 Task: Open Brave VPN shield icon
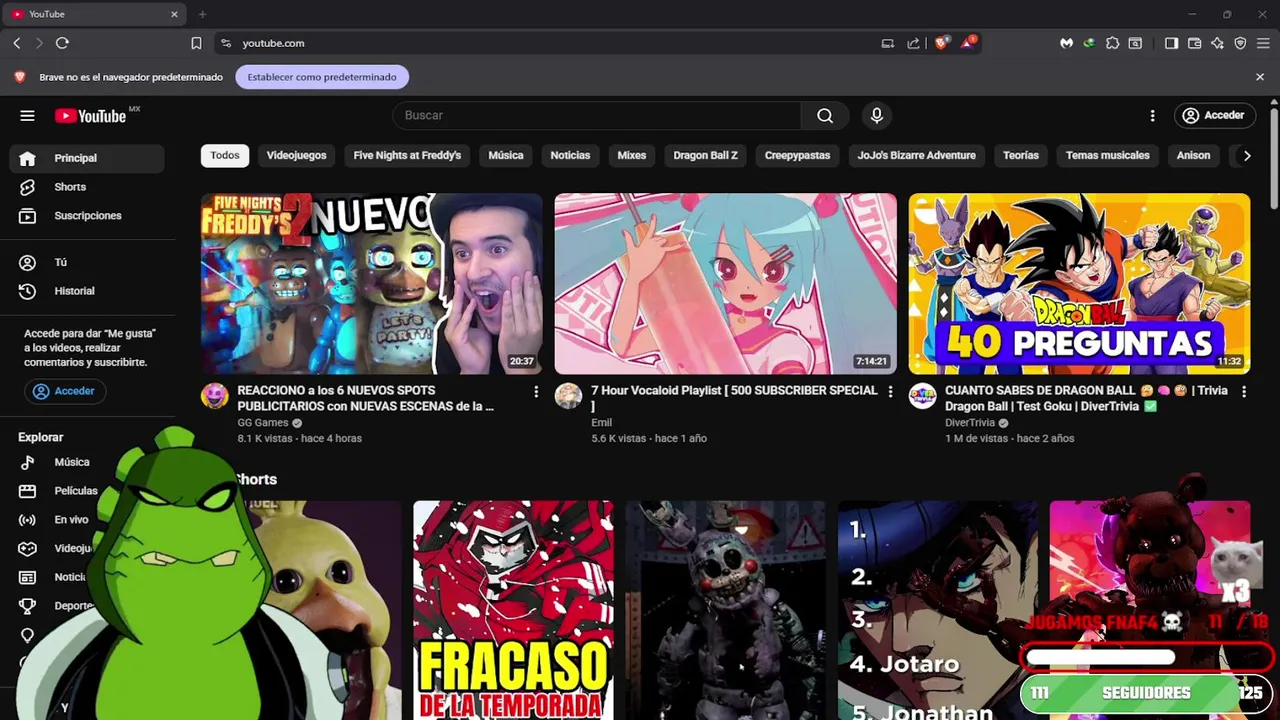(1240, 43)
